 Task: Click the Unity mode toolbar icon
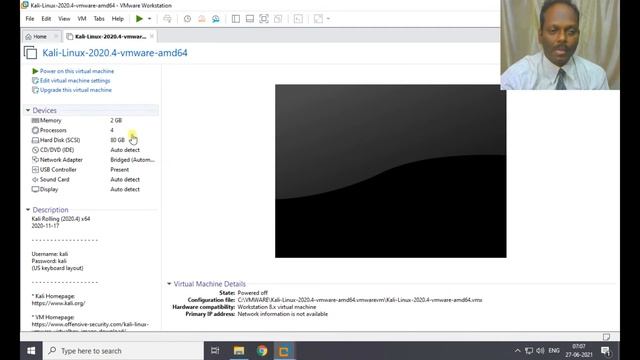coord(278,19)
